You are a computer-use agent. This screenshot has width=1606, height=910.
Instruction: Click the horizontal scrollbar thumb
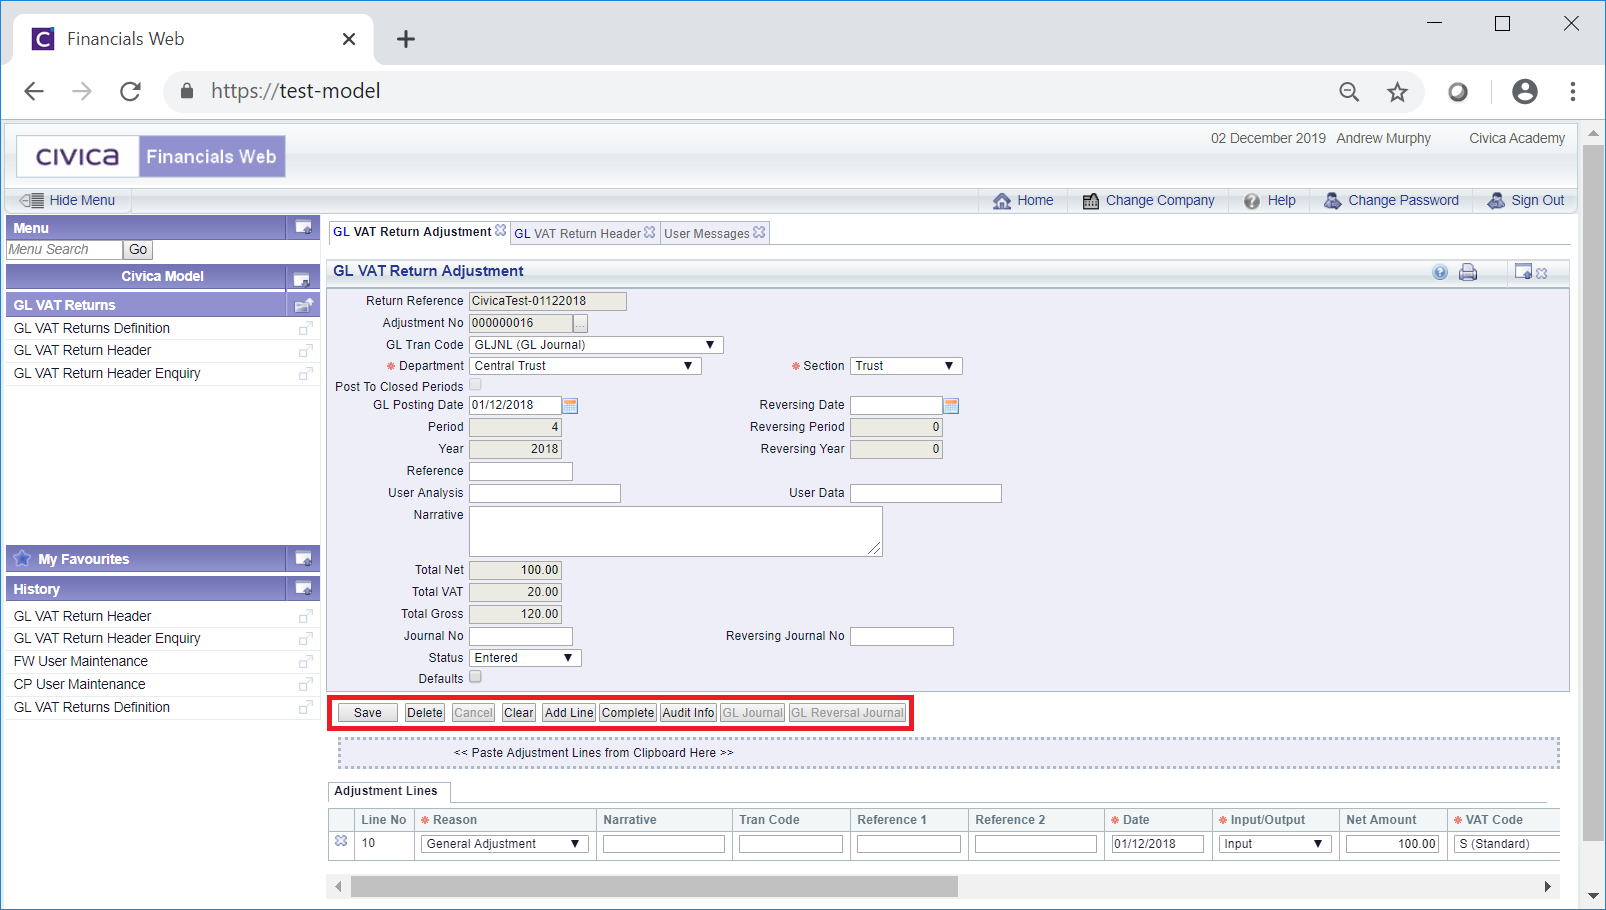654,887
